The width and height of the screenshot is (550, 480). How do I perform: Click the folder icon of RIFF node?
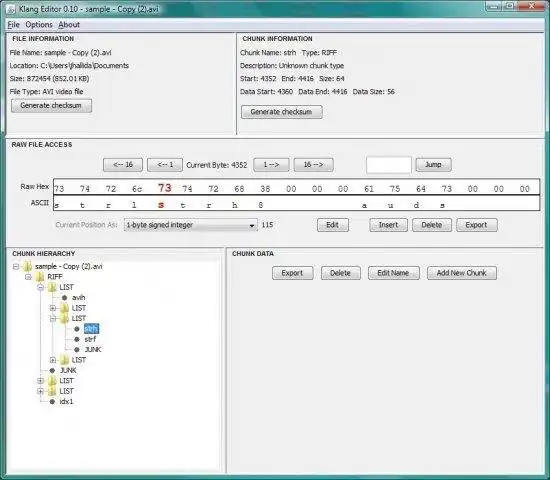point(40,277)
